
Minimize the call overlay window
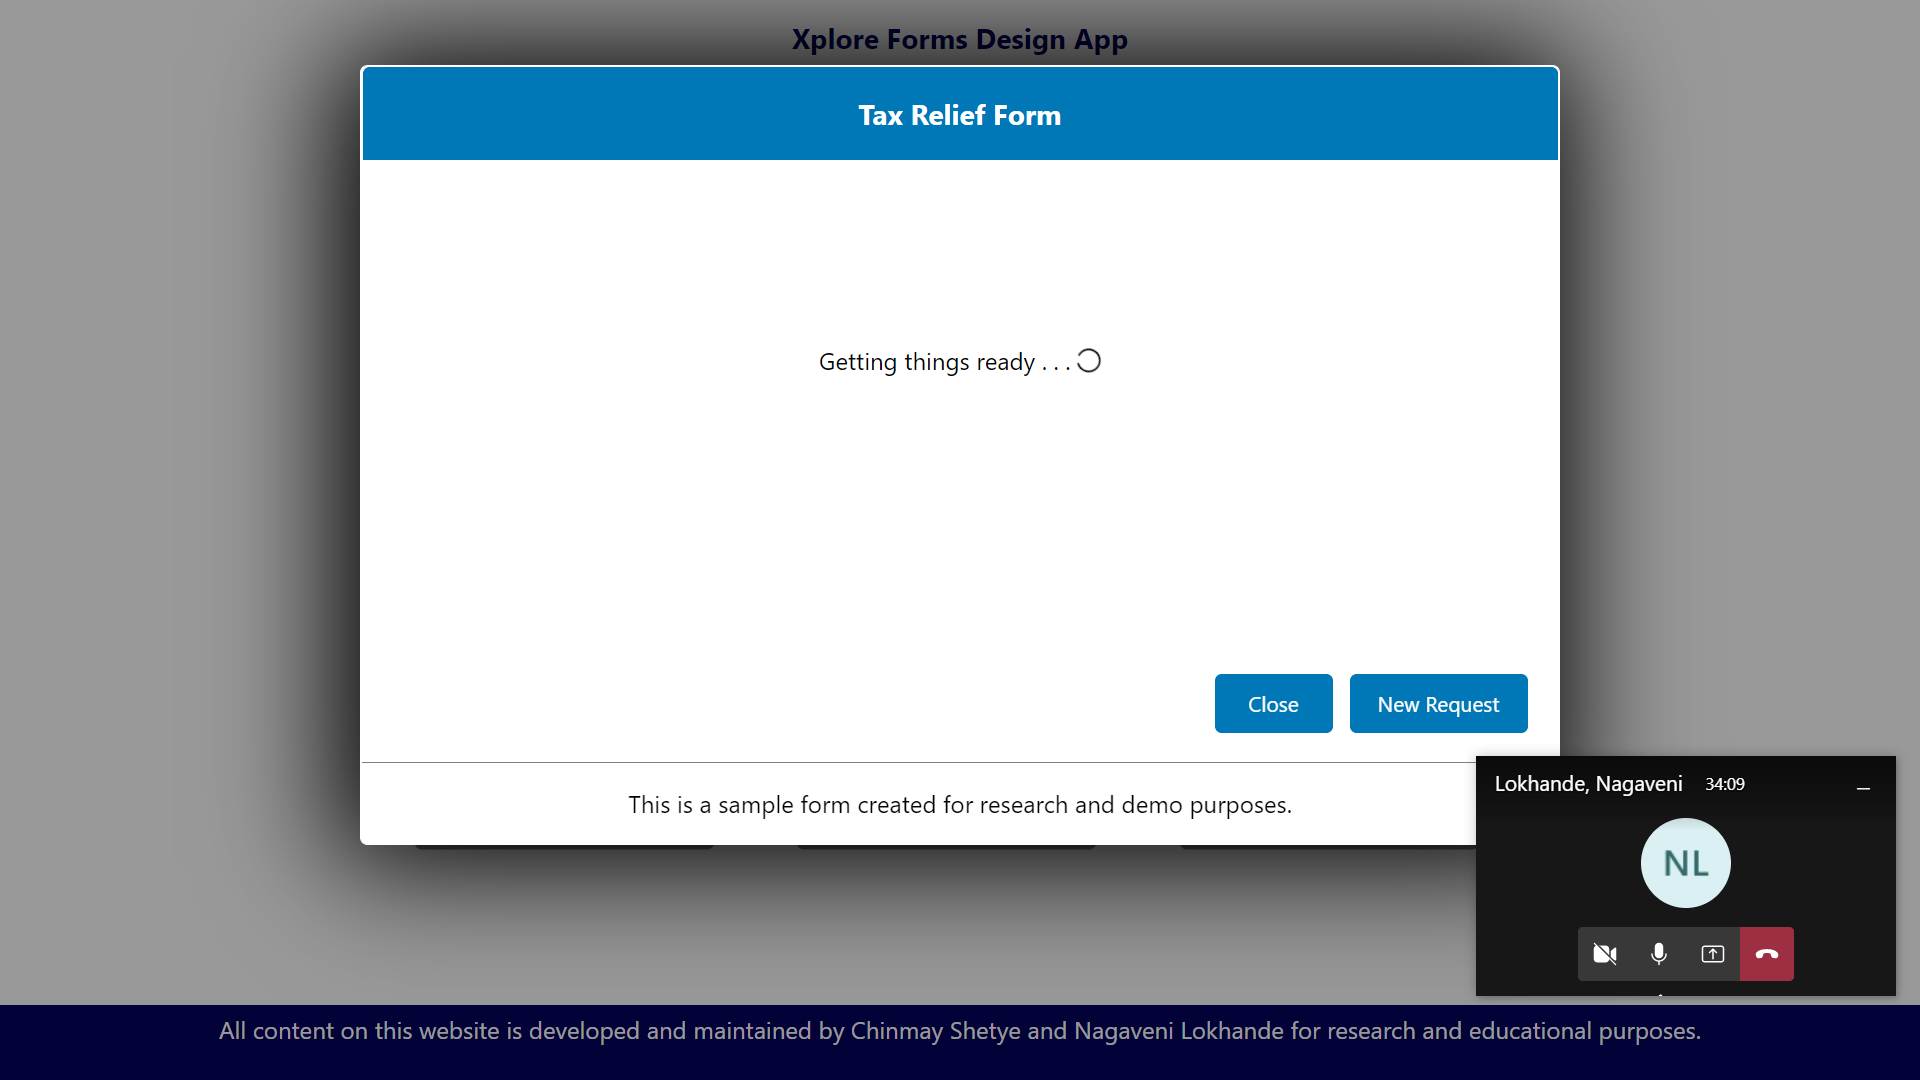[1863, 788]
